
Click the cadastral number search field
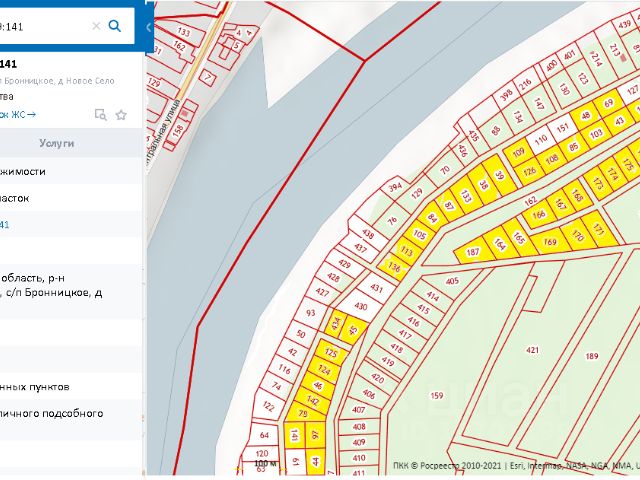click(x=45, y=26)
